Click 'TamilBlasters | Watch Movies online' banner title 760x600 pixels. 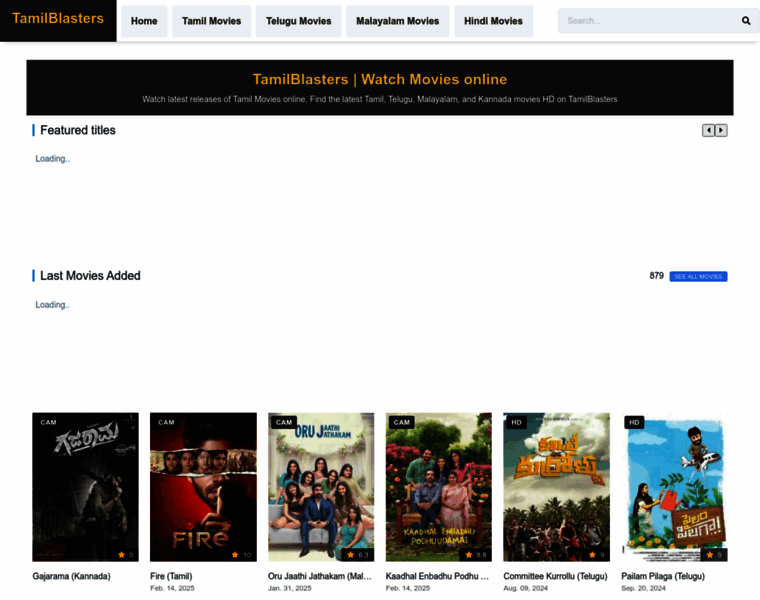[x=380, y=79]
